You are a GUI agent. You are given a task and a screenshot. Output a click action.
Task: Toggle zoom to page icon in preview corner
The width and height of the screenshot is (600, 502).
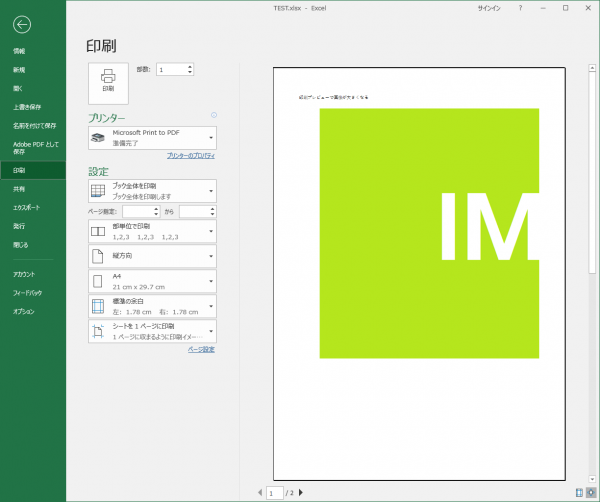pyautogui.click(x=592, y=492)
